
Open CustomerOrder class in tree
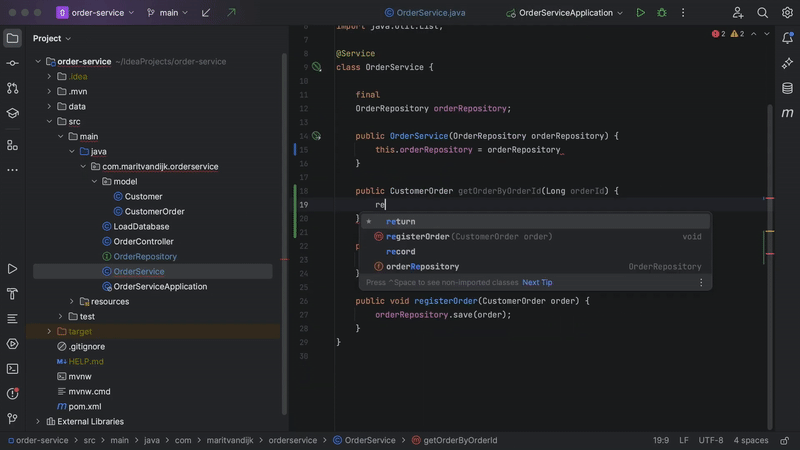(x=154, y=211)
